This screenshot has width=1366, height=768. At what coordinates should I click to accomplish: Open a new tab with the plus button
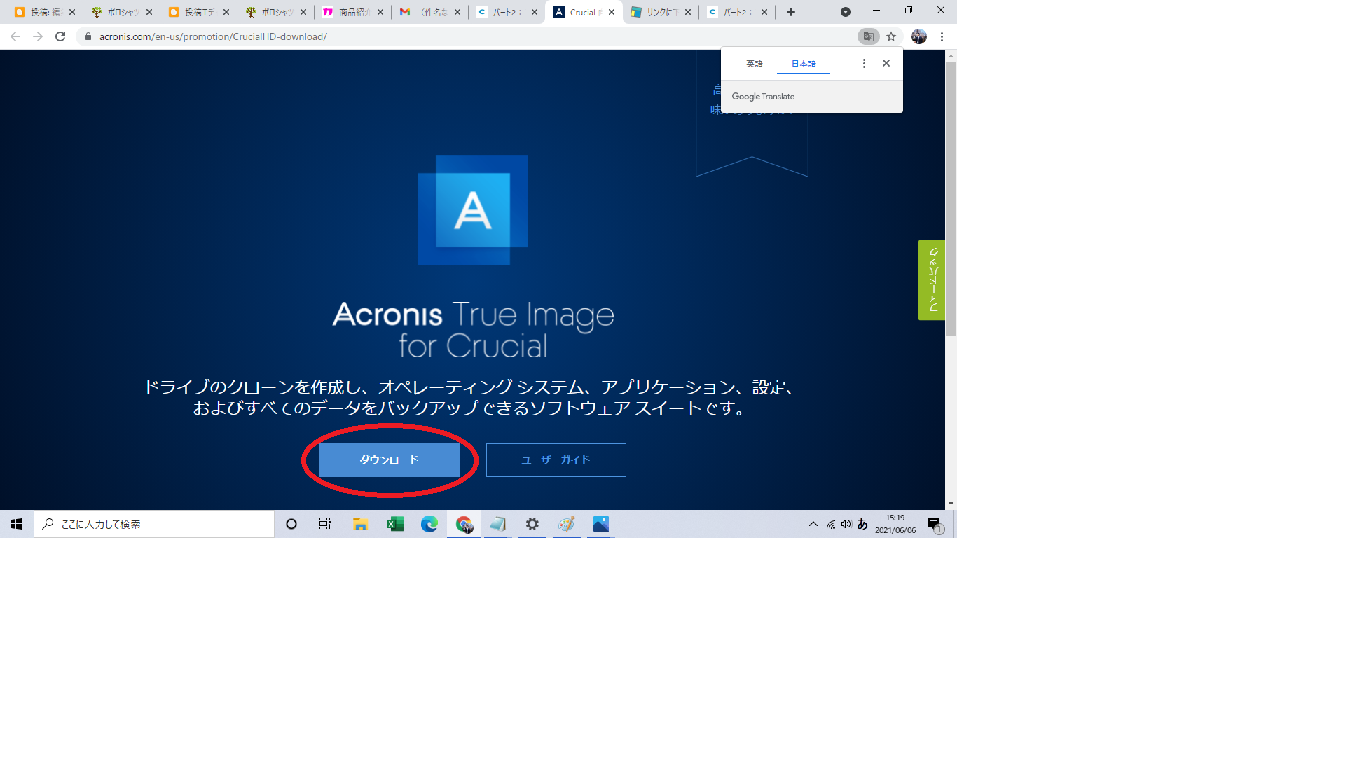click(791, 12)
